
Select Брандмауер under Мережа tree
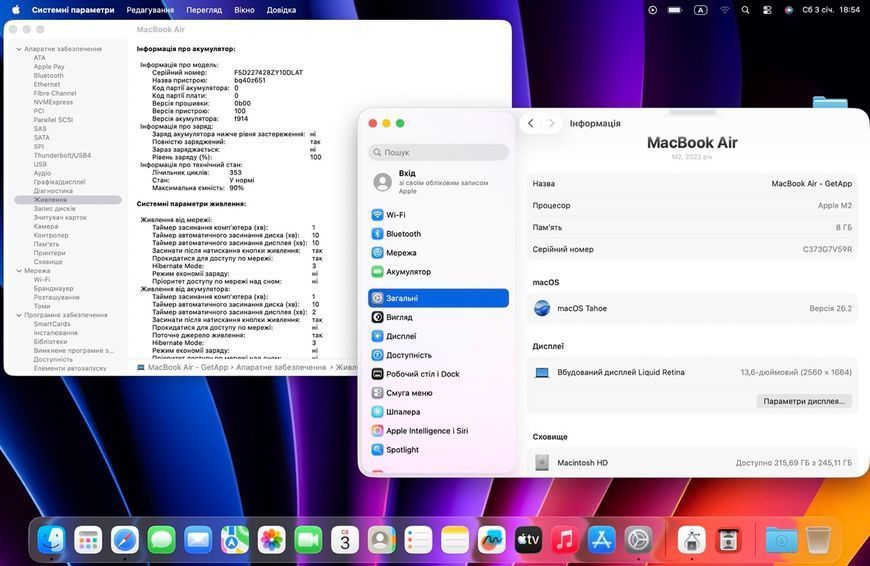(x=53, y=289)
